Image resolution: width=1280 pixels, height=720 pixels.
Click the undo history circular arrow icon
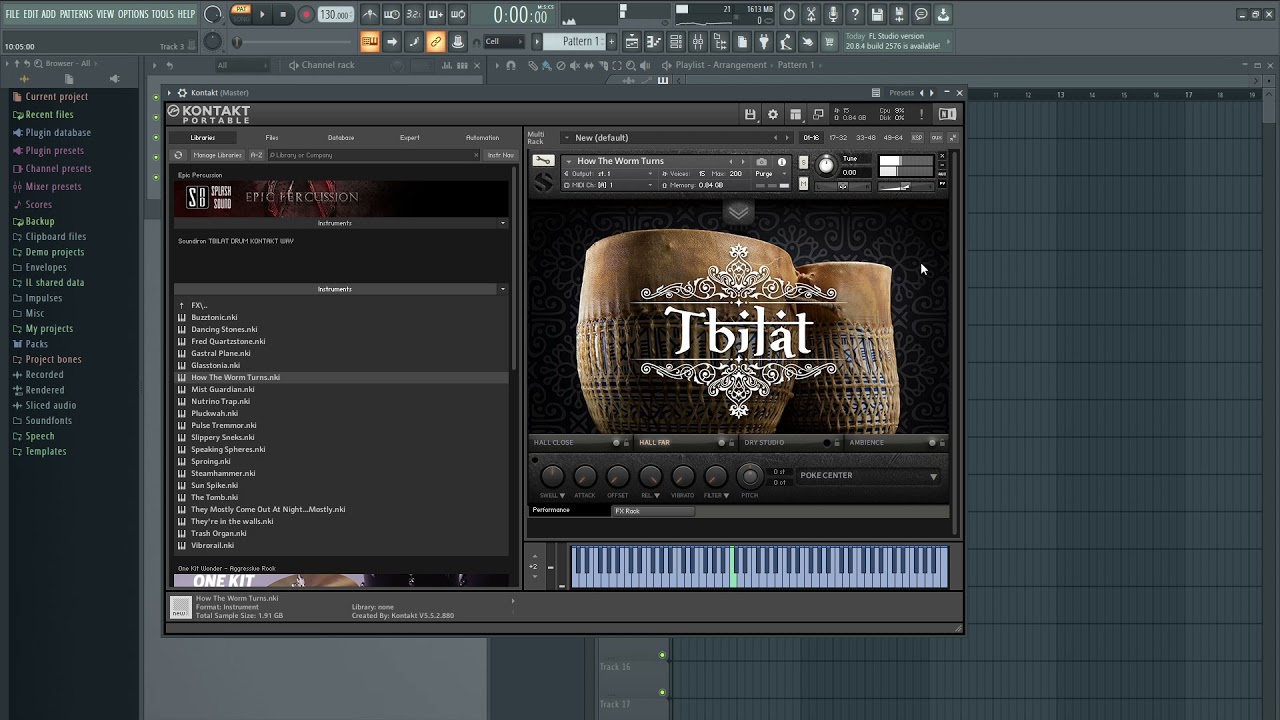click(x=789, y=14)
